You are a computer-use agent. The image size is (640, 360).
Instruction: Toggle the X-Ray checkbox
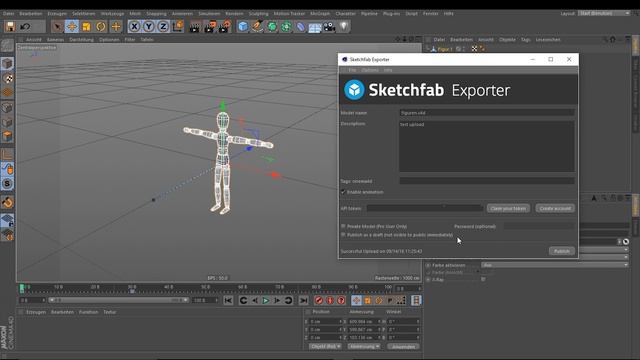(483, 280)
